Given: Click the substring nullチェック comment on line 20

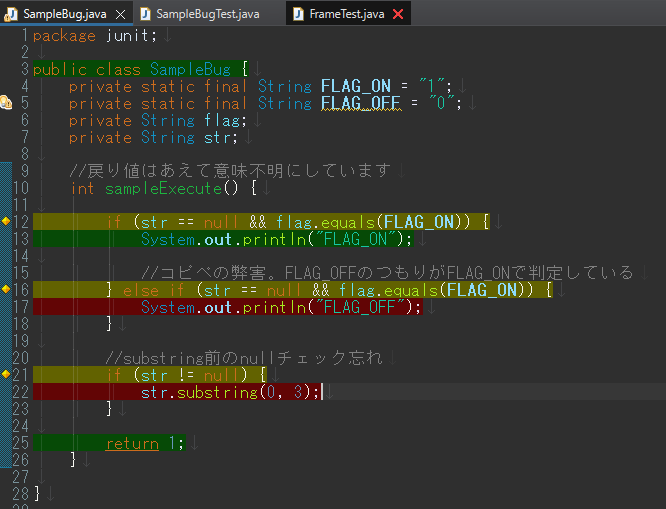Looking at the screenshot, I should point(244,358).
